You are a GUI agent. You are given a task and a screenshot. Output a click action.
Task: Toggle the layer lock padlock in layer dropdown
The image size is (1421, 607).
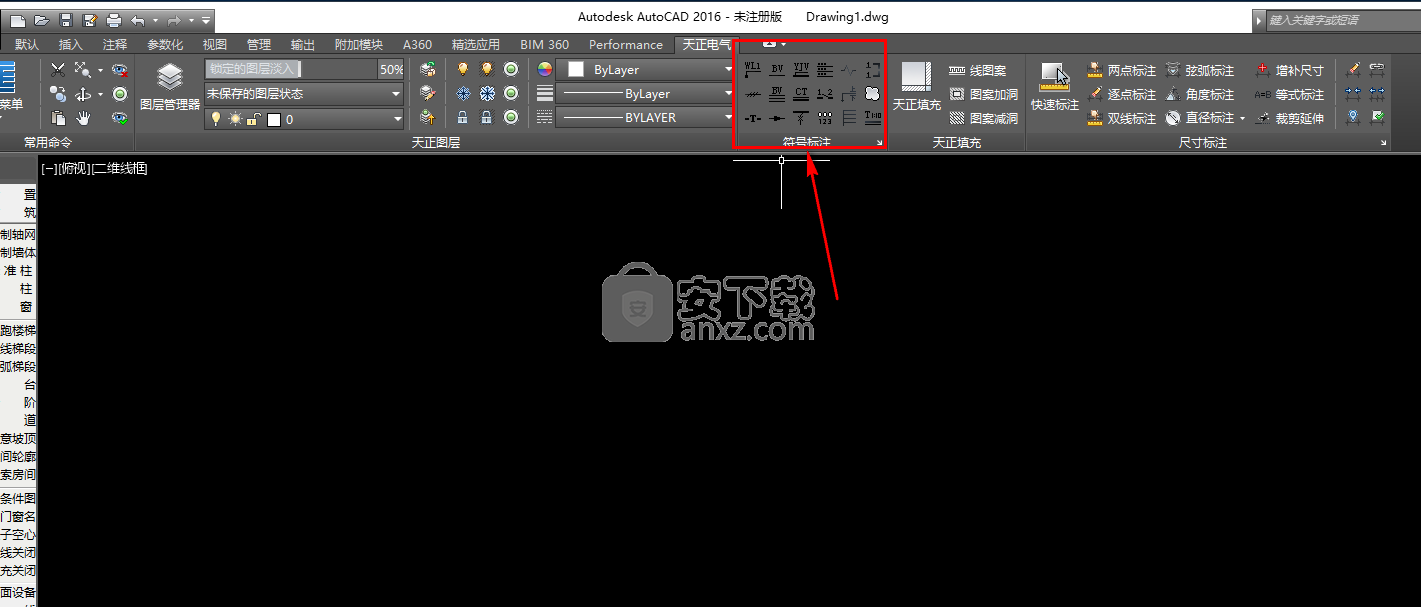(x=254, y=119)
